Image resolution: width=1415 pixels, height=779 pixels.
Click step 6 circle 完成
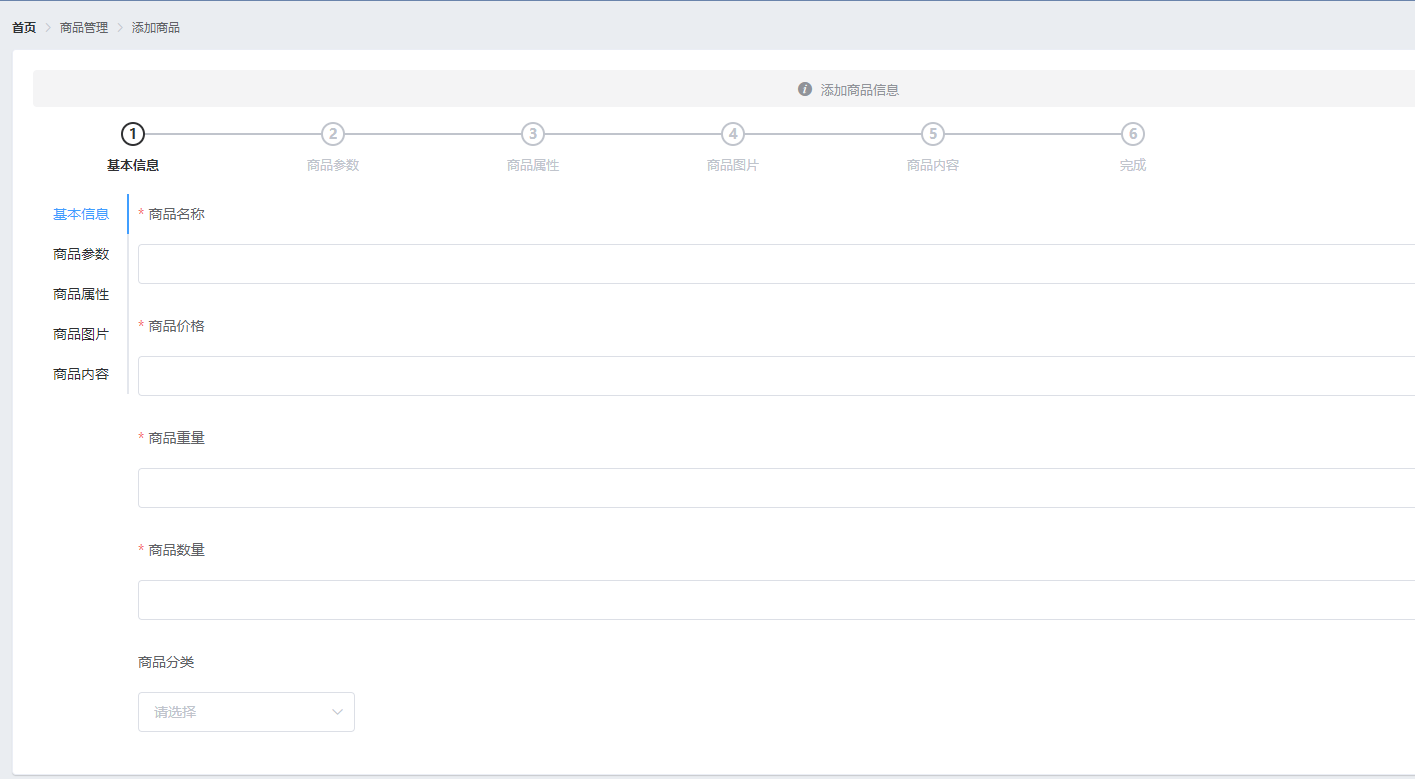1133,134
